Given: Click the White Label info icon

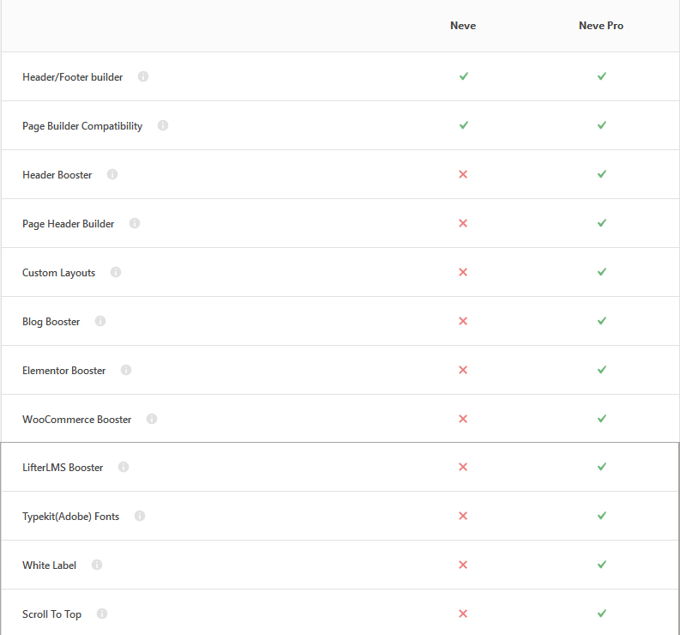Looking at the screenshot, I should (x=97, y=565).
